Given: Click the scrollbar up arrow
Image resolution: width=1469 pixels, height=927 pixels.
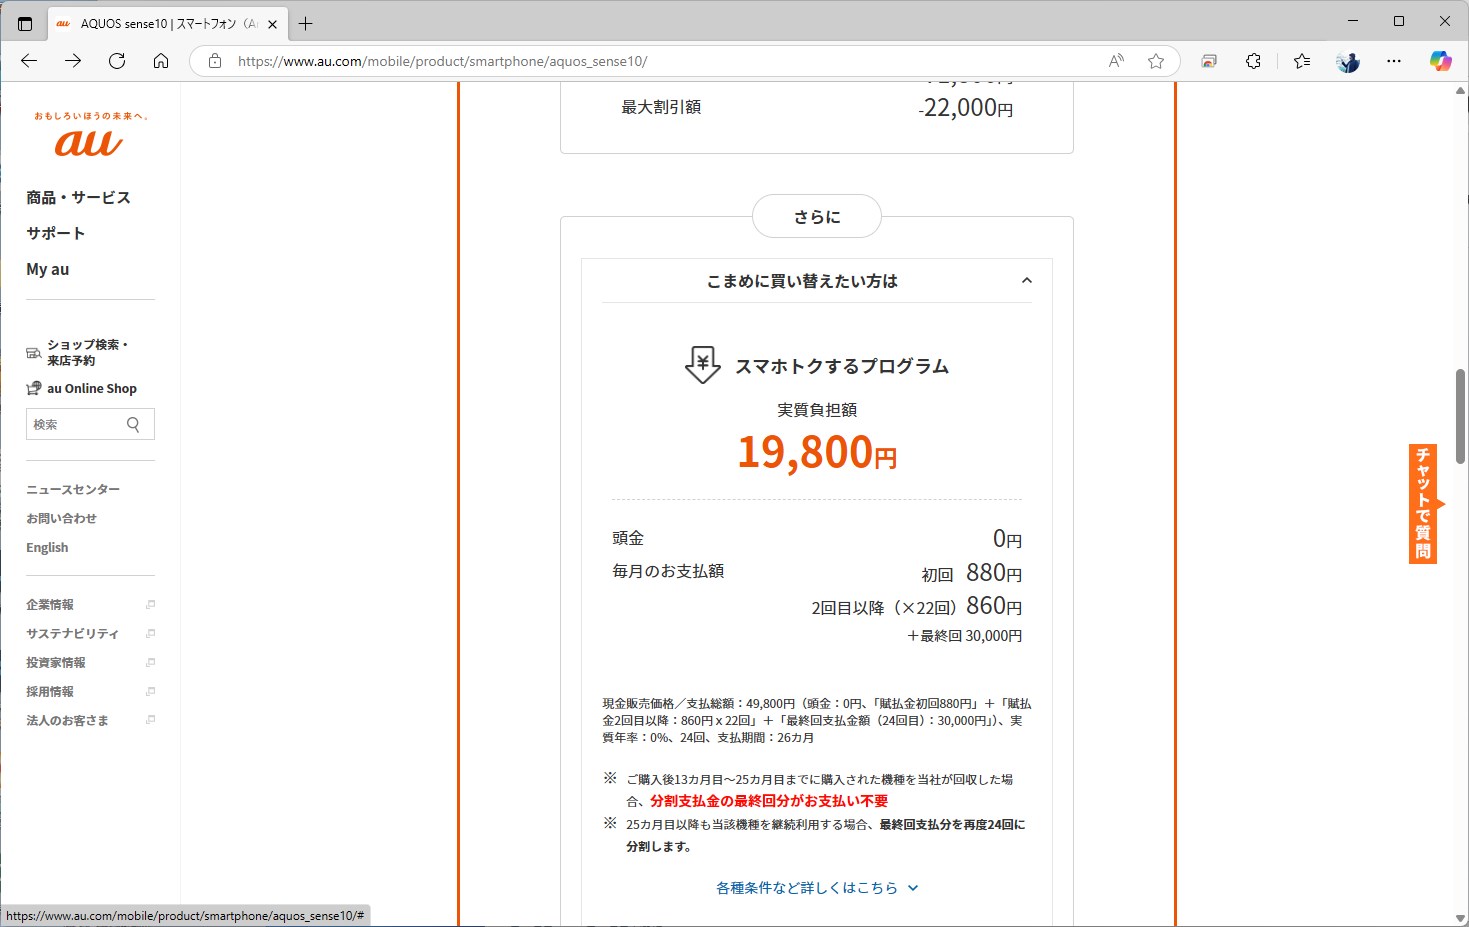Looking at the screenshot, I should 1460,90.
